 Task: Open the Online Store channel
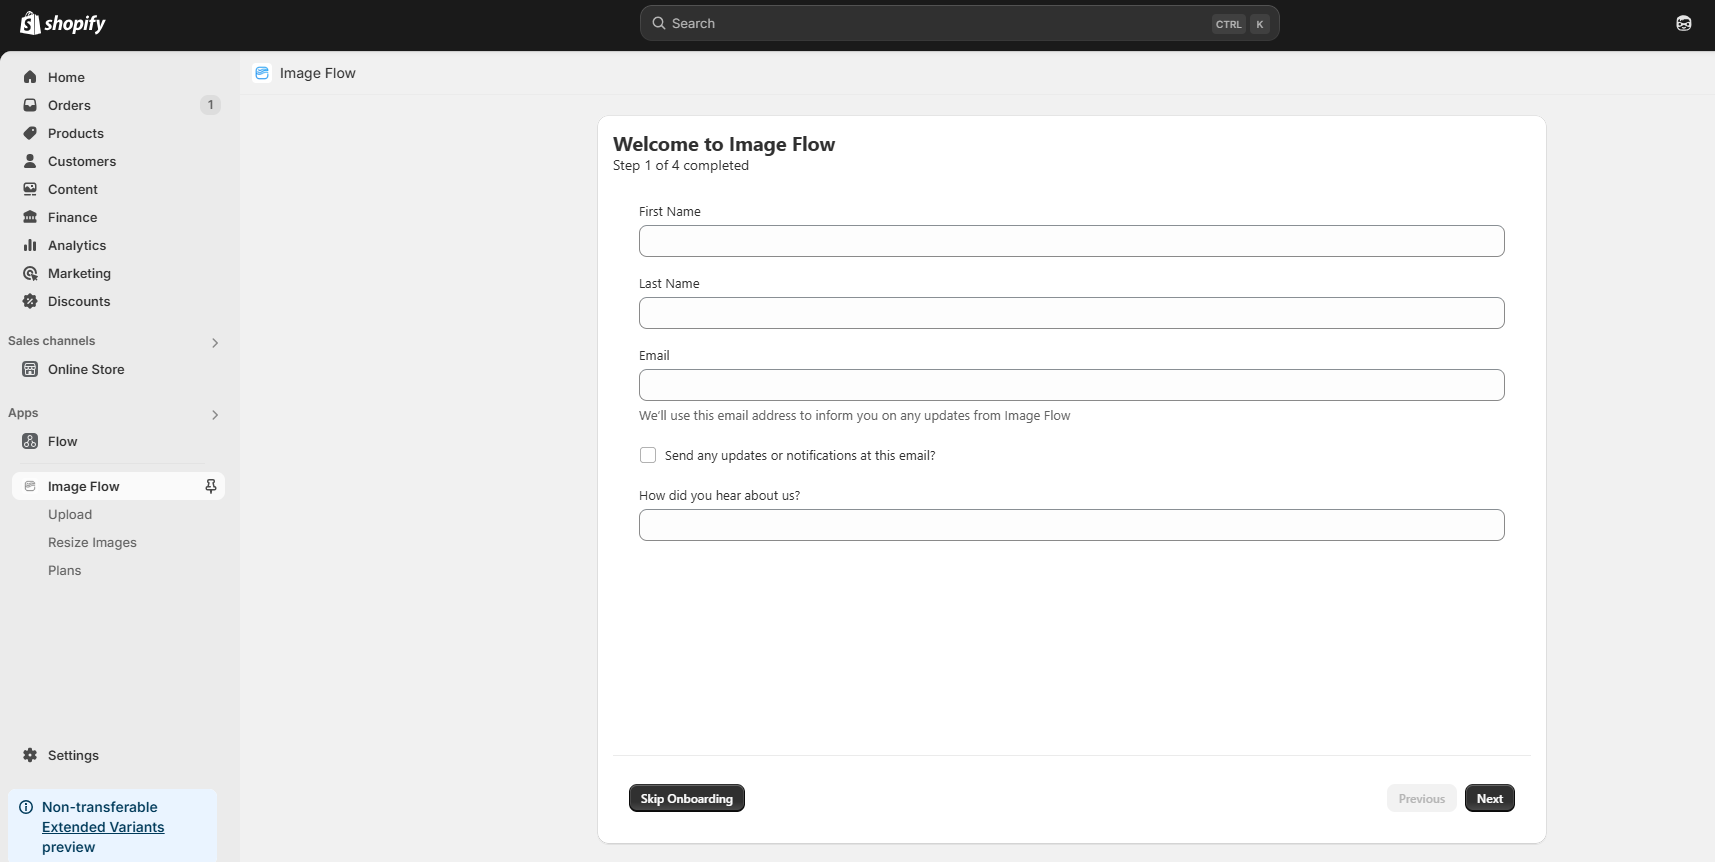120,369
